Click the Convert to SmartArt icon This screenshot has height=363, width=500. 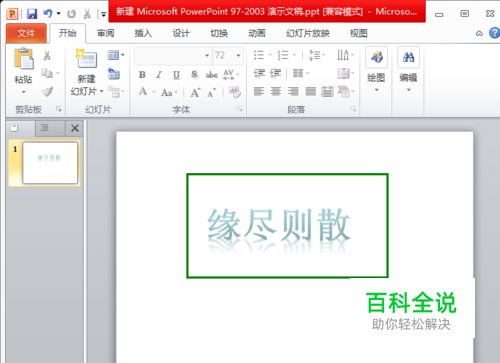346,91
